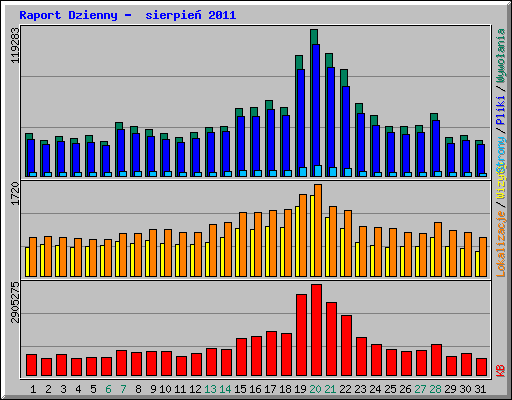Viewport: 512px width, 400px height.
Task: Click the 119283 axis value label
Action: pos(15,45)
